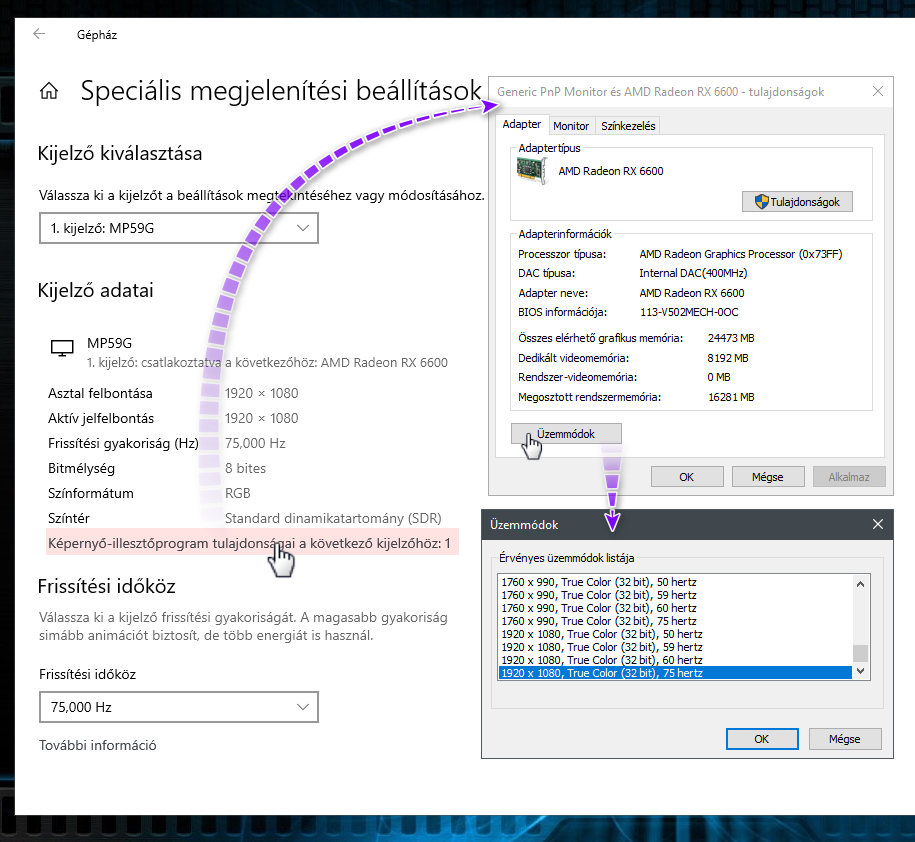Viewport: 915px width, 842px height.
Task: Click the Tulajdonságok button with shield
Action: 797,202
